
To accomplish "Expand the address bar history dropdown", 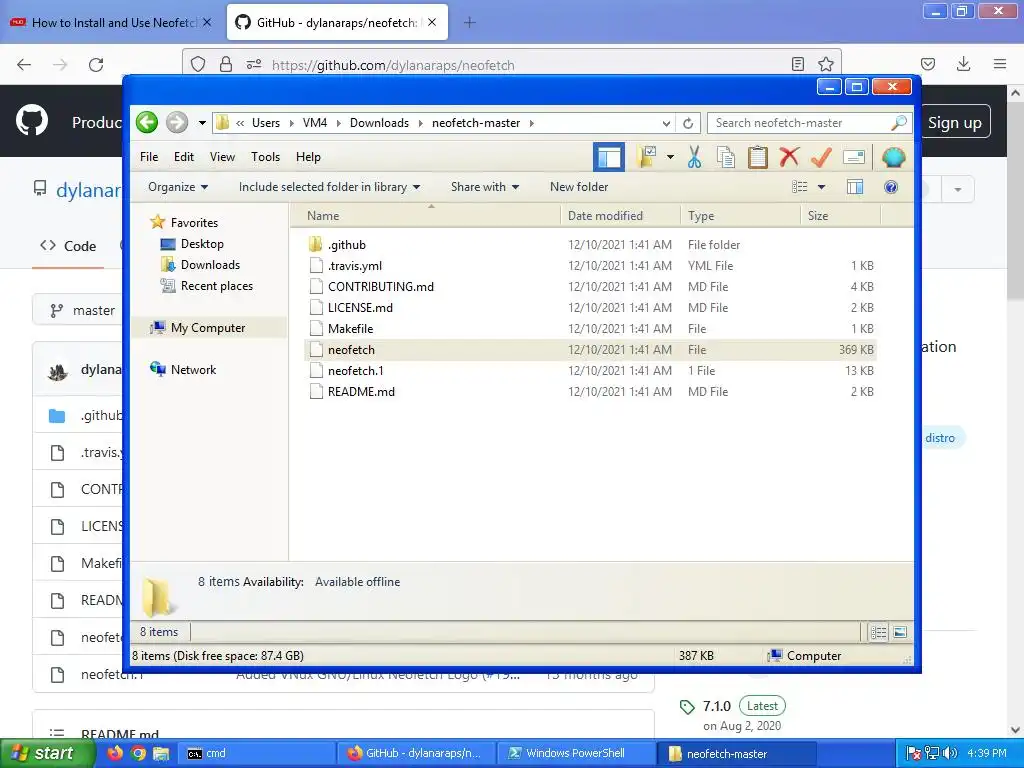I will pyautogui.click(x=666, y=123).
